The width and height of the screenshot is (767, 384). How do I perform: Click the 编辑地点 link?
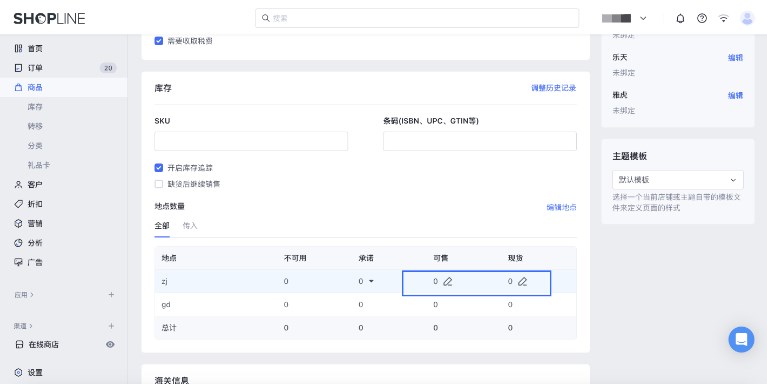[x=562, y=207]
